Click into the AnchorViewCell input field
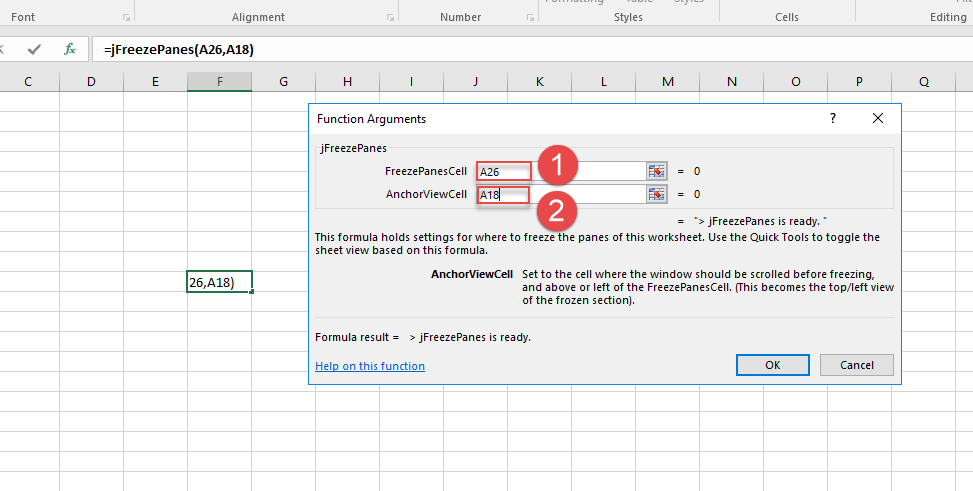 (x=560, y=194)
